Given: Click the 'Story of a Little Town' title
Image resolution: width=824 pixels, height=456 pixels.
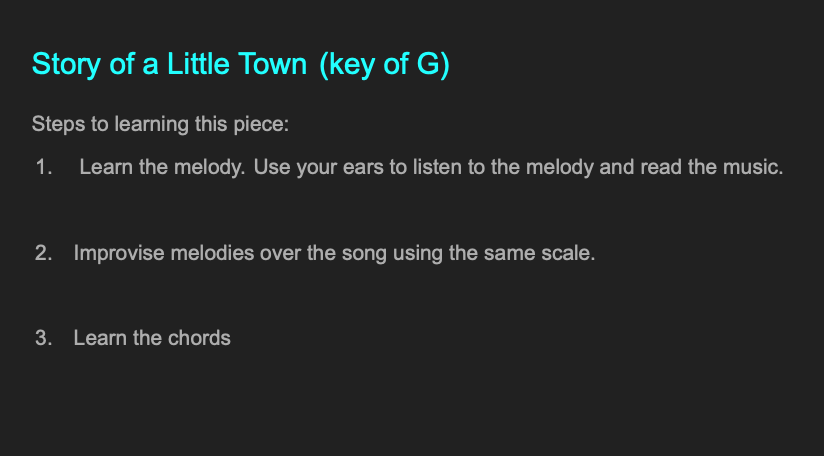Looking at the screenshot, I should pos(169,65).
